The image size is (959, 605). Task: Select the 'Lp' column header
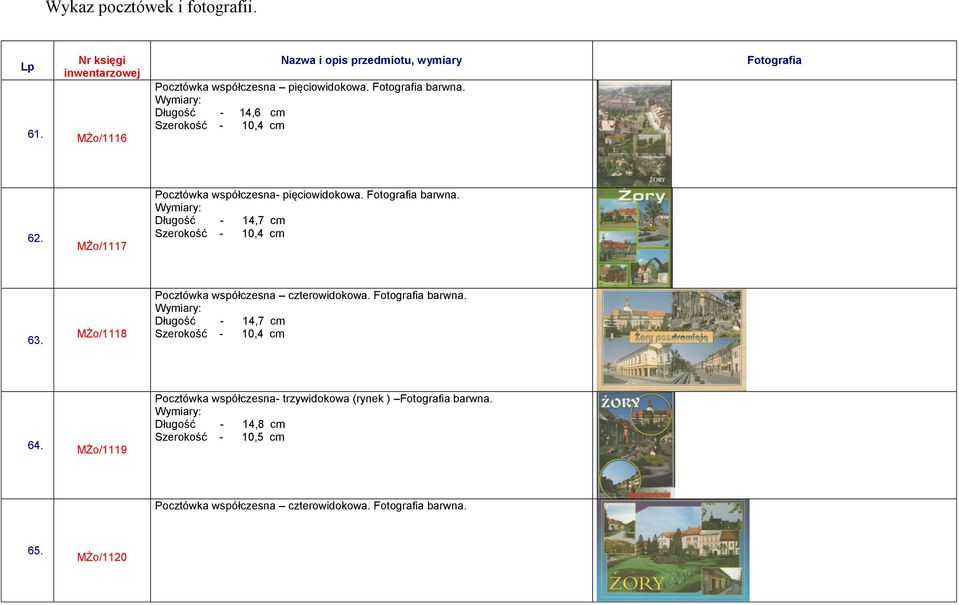pos(28,67)
